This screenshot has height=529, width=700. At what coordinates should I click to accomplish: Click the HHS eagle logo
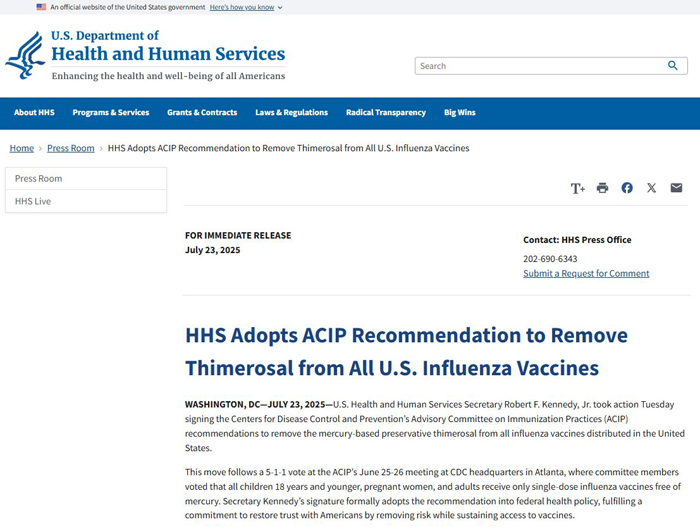[25, 55]
